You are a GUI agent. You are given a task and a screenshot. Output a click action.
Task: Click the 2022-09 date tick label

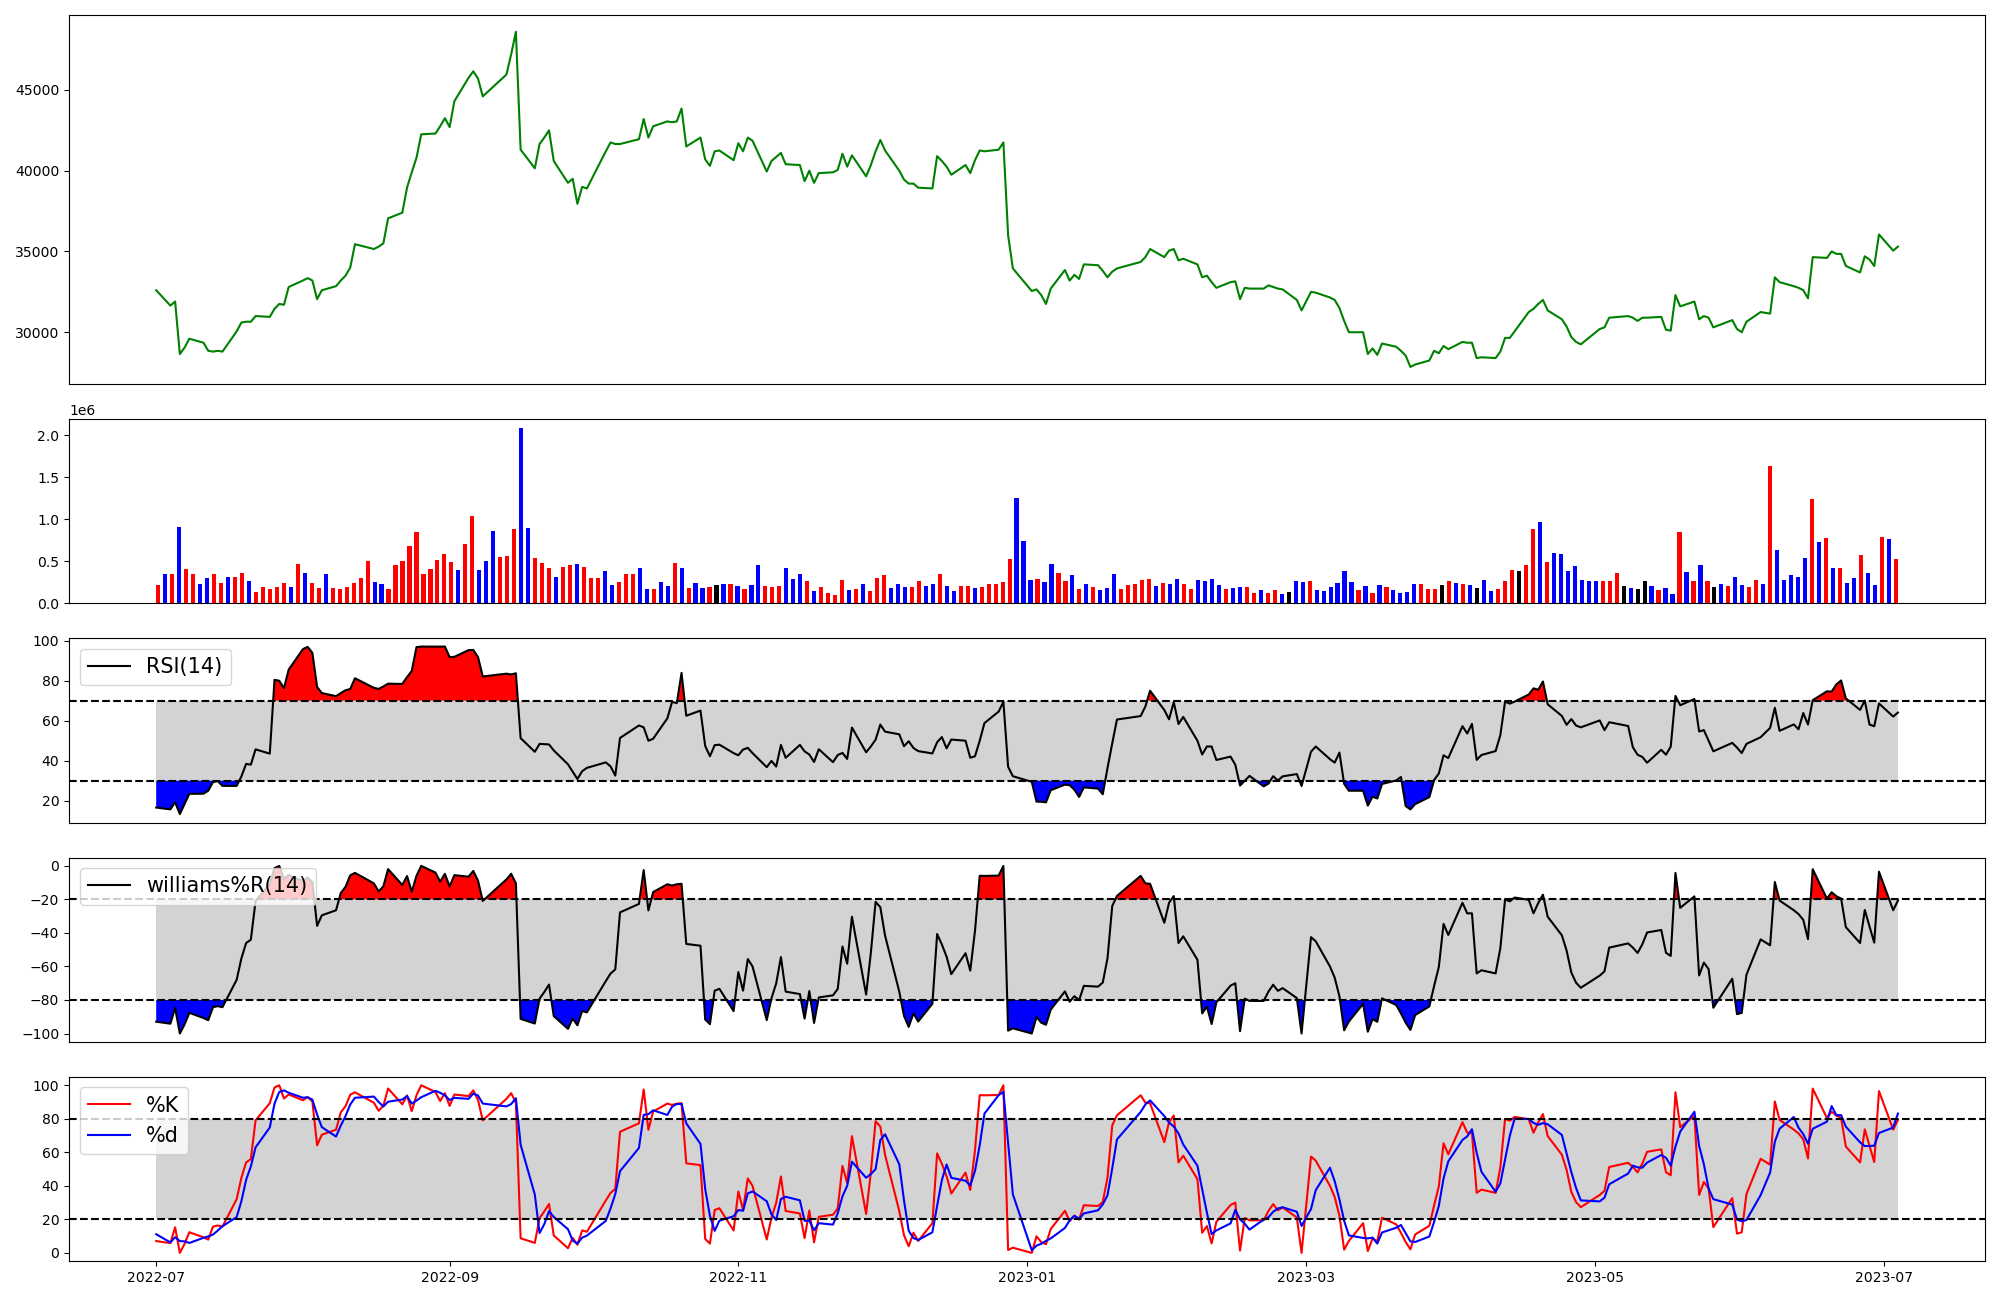tap(449, 1277)
